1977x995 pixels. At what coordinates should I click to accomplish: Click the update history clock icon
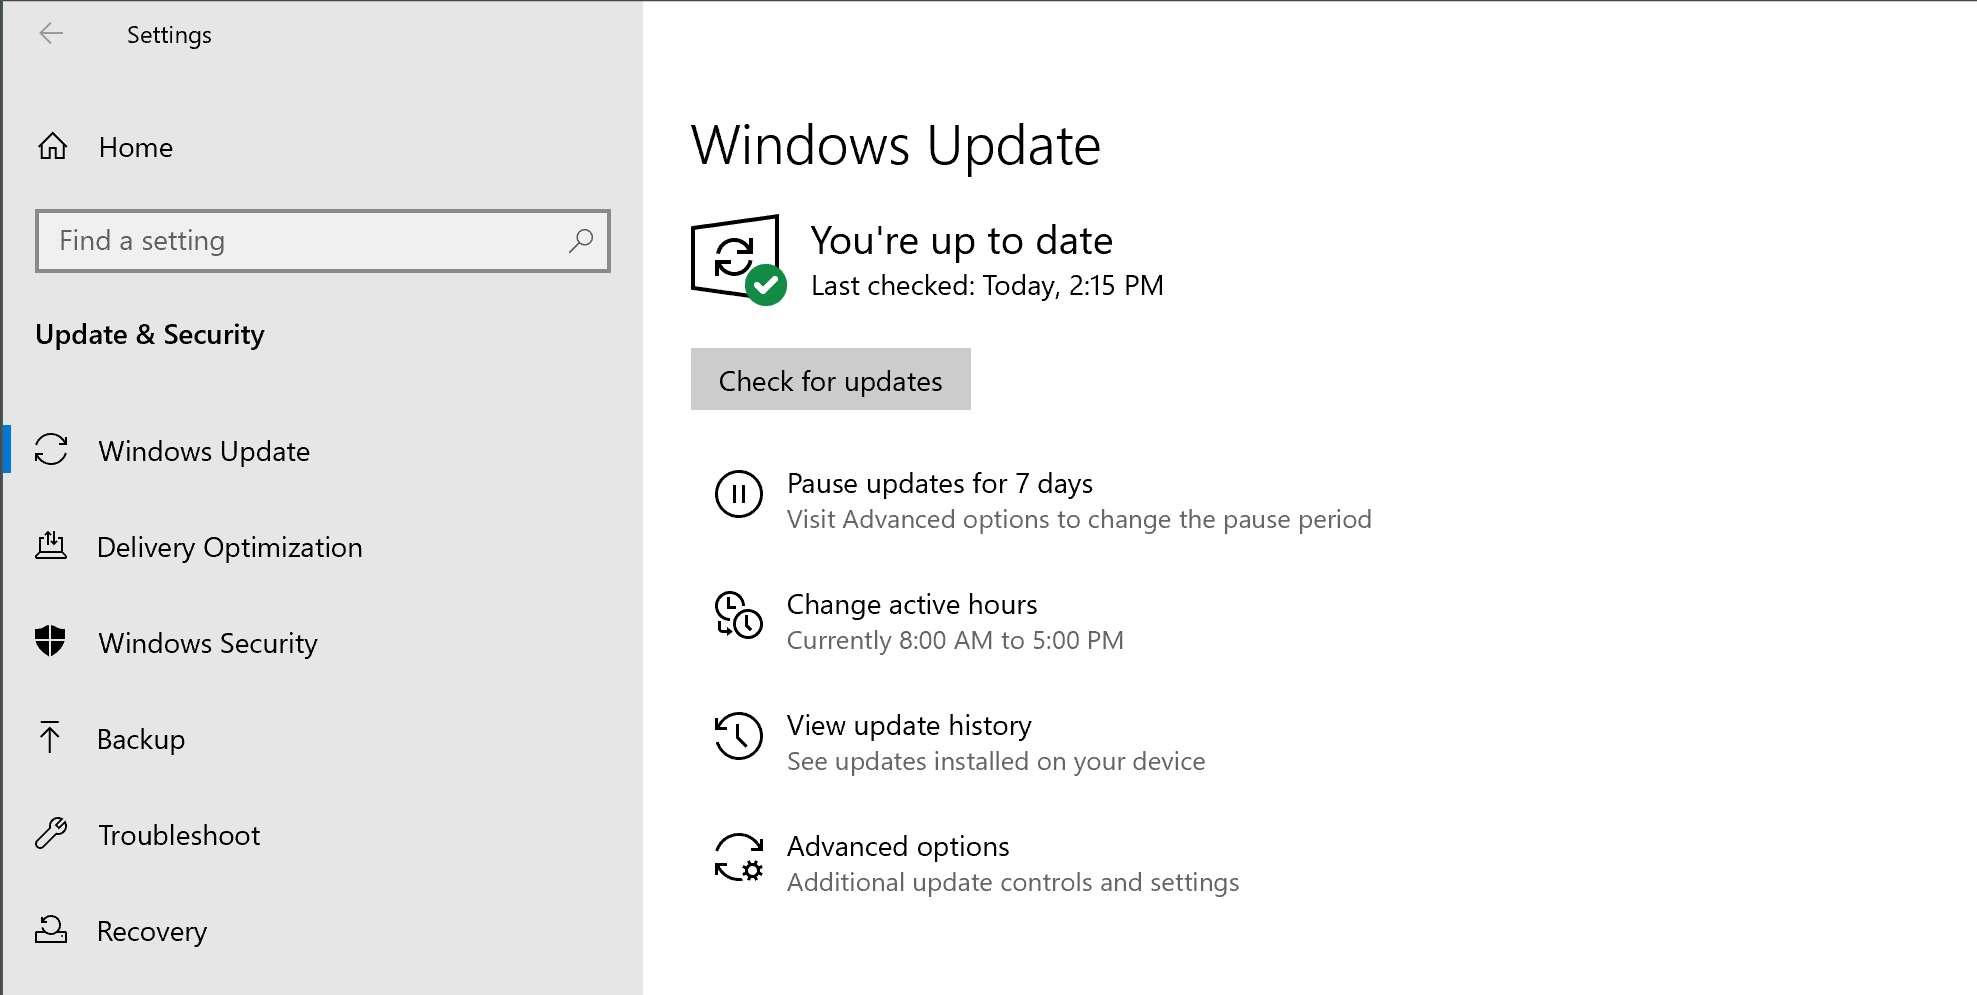(x=739, y=736)
